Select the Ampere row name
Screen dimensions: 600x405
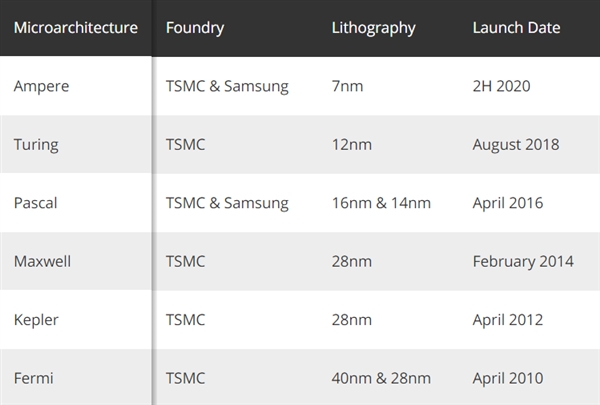coord(42,86)
